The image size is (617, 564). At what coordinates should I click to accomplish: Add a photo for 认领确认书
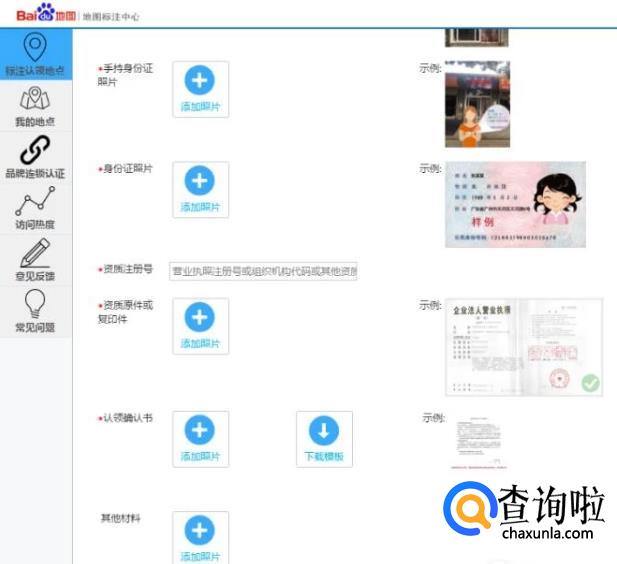200,438
